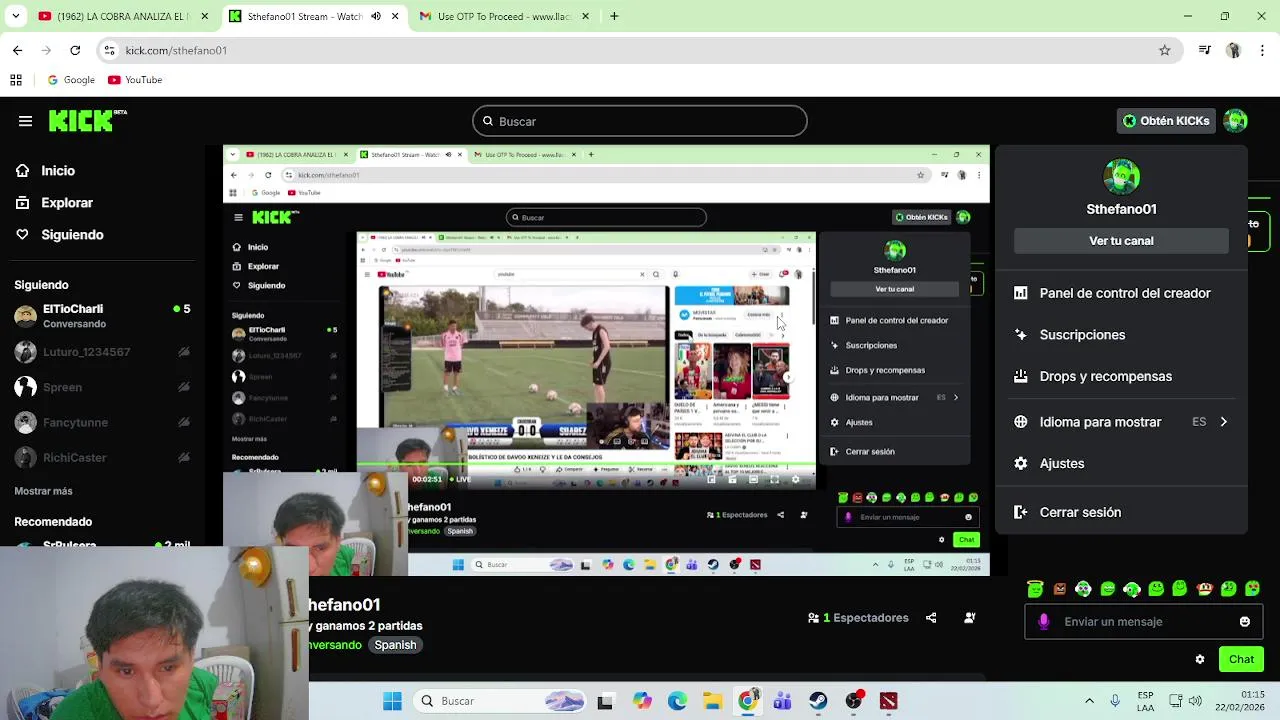Open the Kick hamburger sidebar menu
The image size is (1280, 720).
(25, 121)
